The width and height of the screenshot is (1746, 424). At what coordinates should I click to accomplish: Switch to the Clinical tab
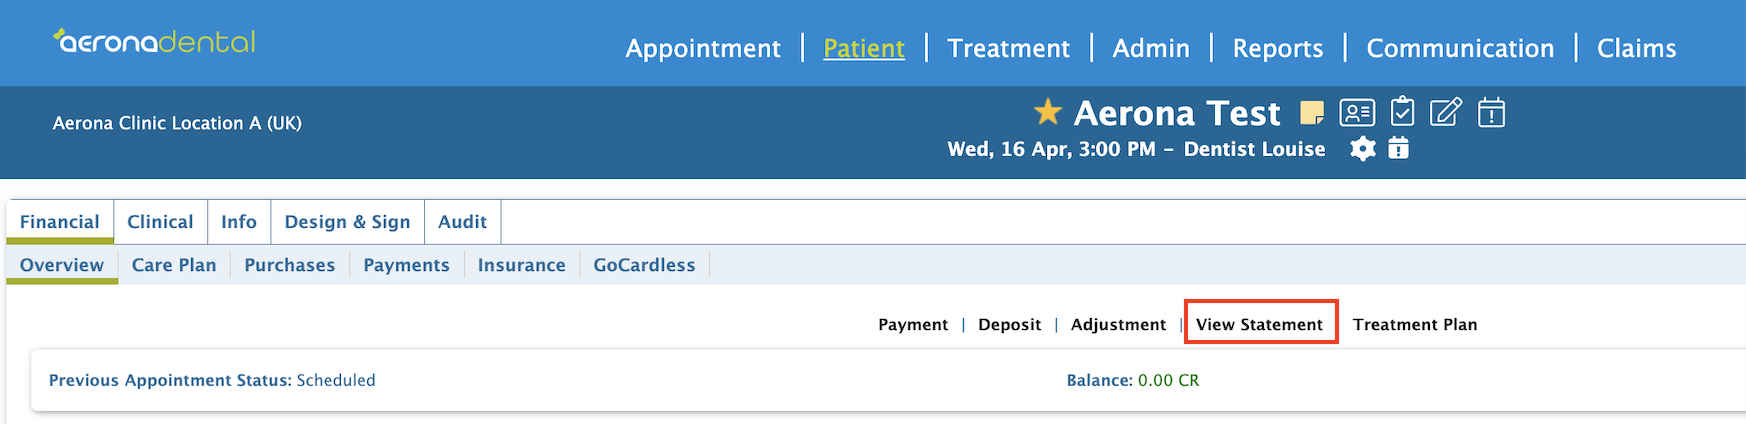click(x=160, y=222)
